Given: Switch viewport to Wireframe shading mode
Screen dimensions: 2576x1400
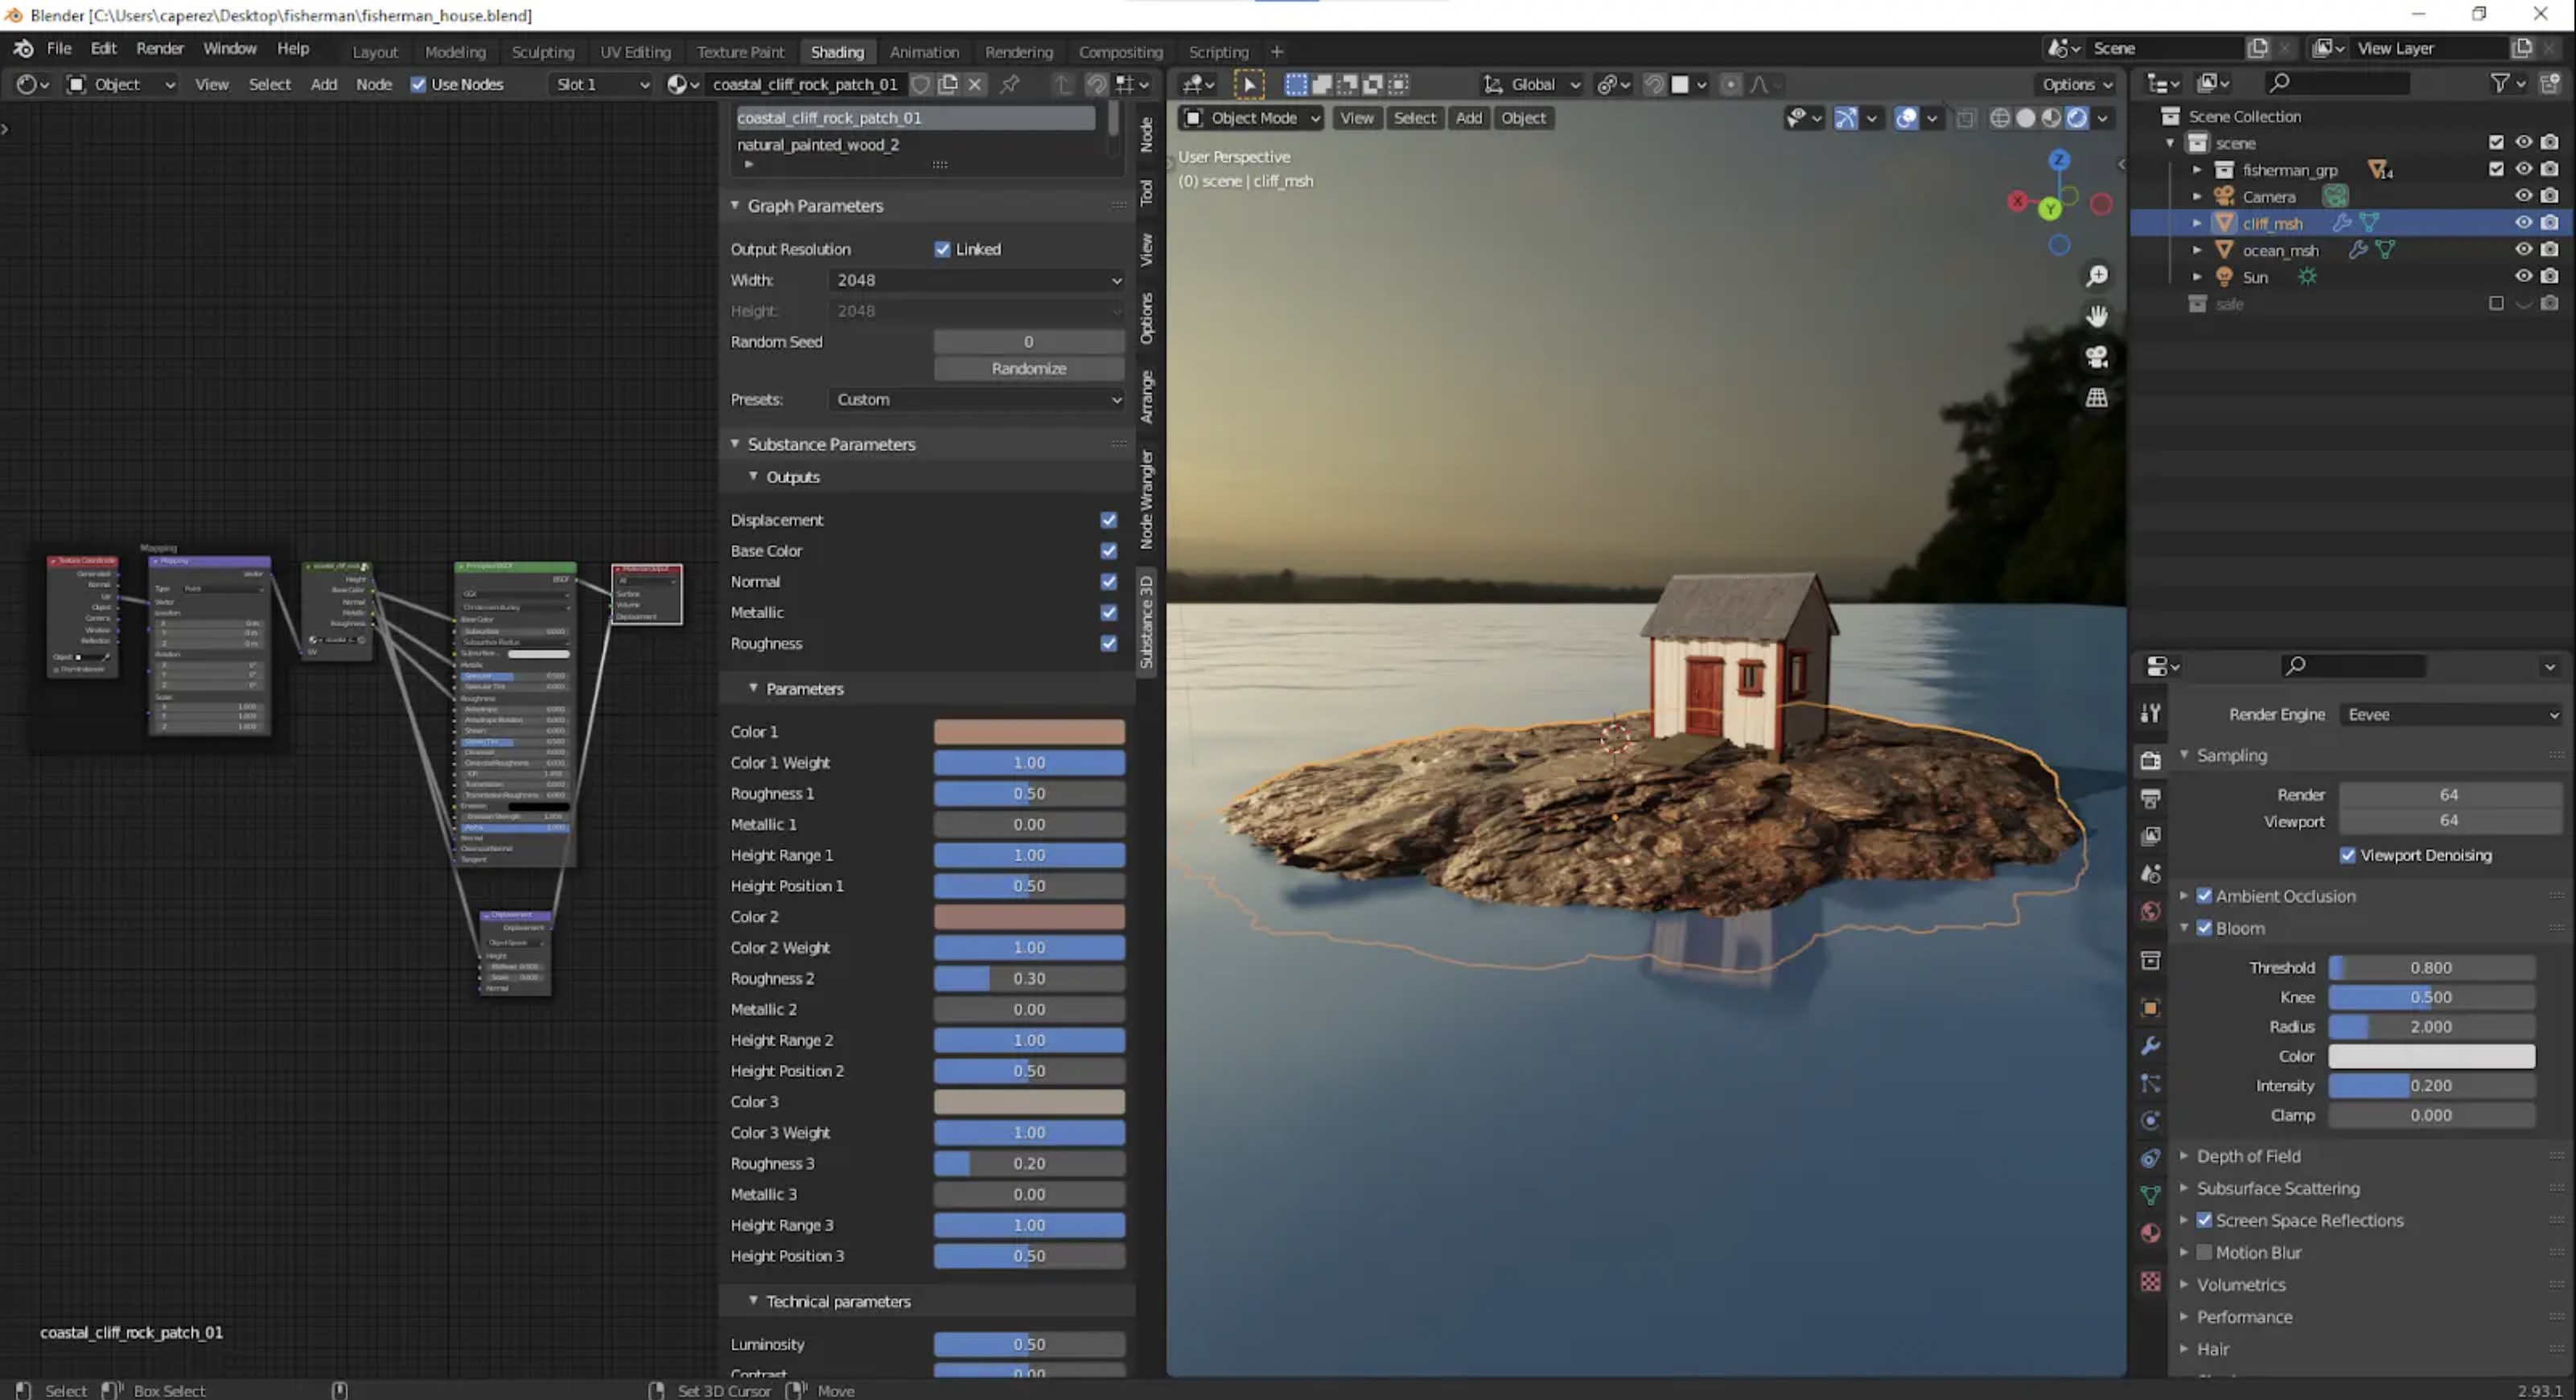Looking at the screenshot, I should (2000, 118).
